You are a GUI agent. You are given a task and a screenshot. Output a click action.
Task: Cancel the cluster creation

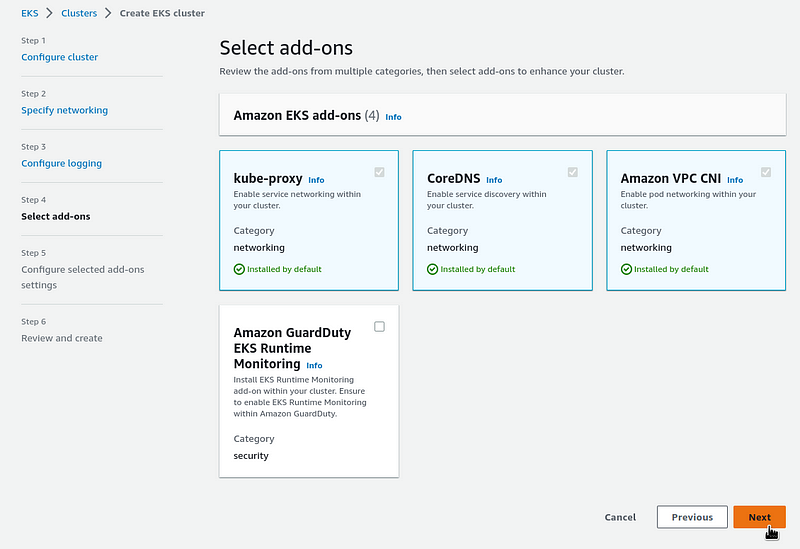620,517
